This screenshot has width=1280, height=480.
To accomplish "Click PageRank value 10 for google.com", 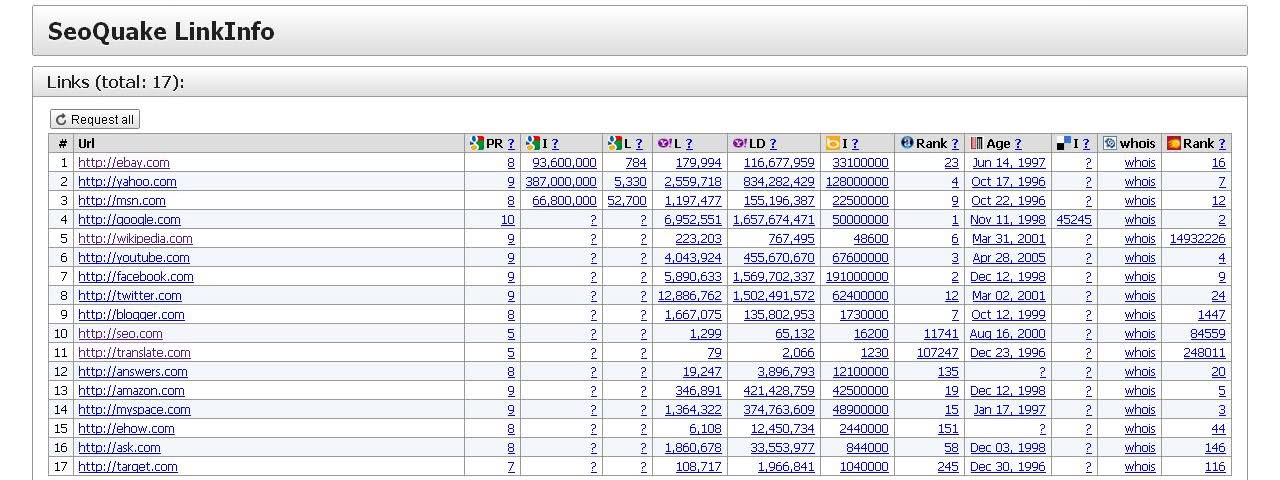I will click(x=507, y=220).
